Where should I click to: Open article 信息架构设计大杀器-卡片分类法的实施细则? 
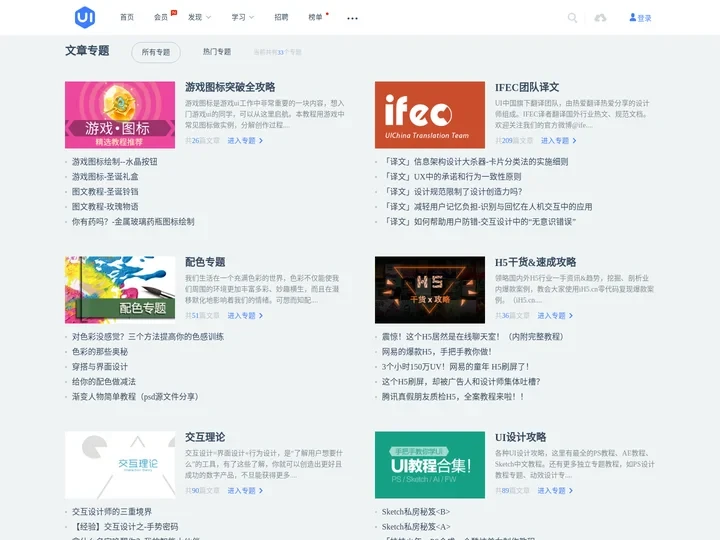475,162
